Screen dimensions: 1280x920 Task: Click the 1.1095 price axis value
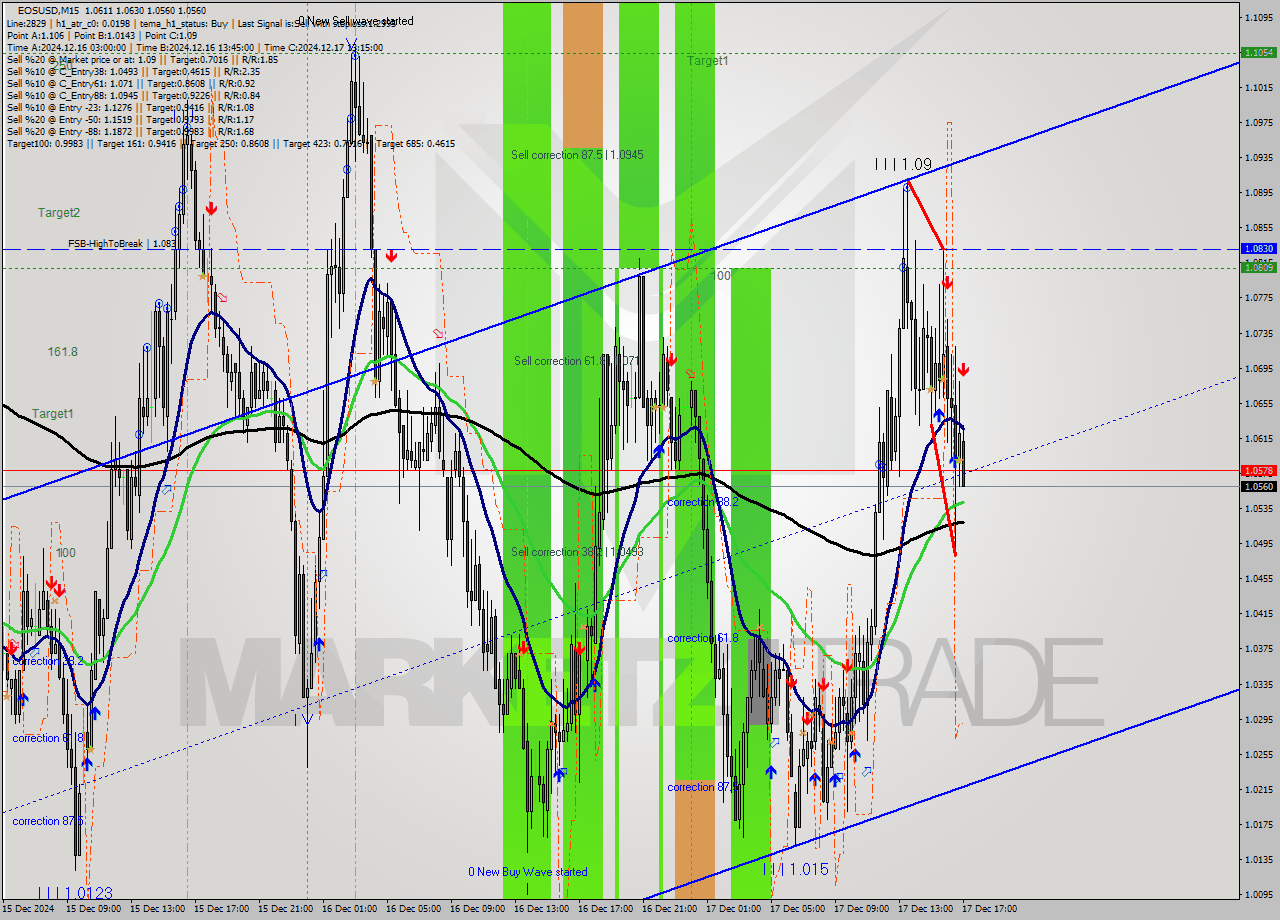point(1258,17)
